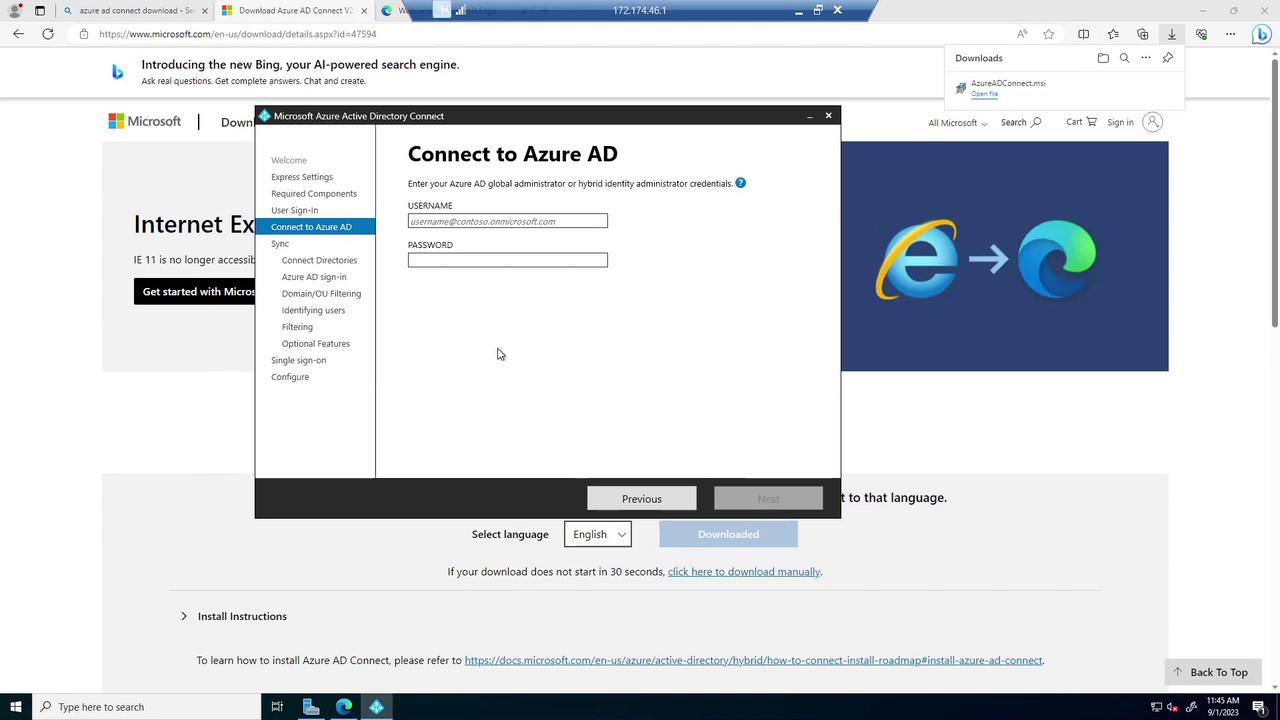Screen dimensions: 1280x720
Task: Click the Sync step in the sidebar
Action: [x=280, y=244]
